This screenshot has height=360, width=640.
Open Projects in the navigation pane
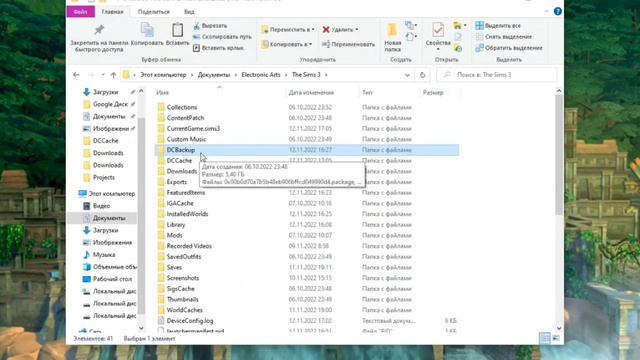click(104, 178)
